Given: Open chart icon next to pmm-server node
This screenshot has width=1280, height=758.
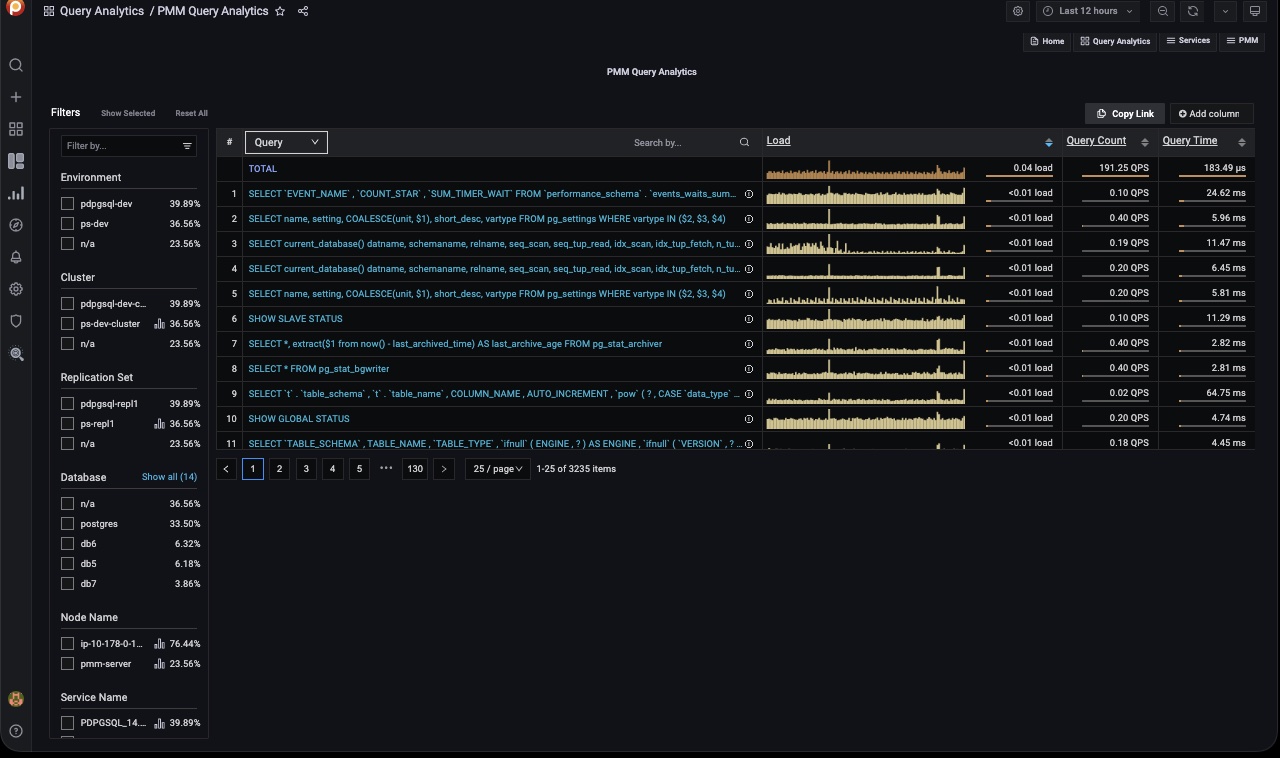Looking at the screenshot, I should click(x=159, y=664).
